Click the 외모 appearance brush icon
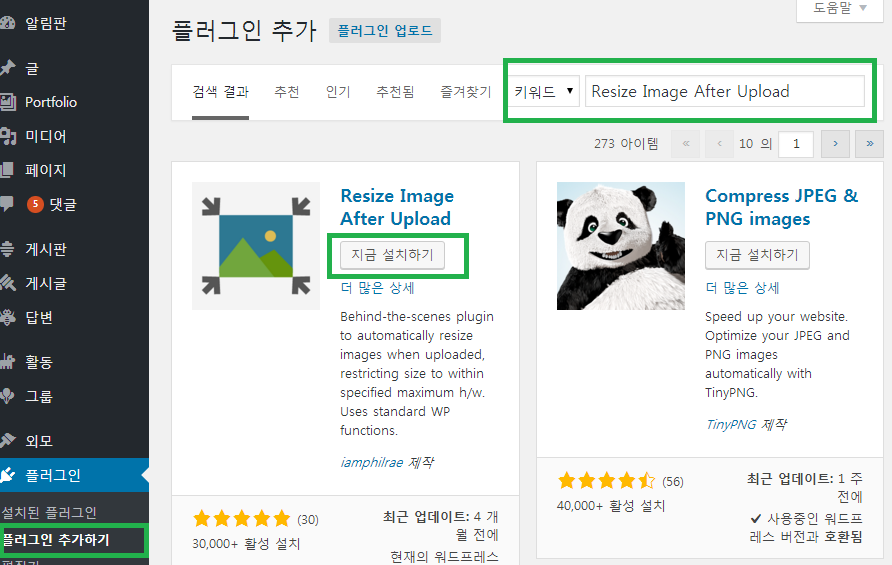This screenshot has width=892, height=565. (x=8, y=440)
